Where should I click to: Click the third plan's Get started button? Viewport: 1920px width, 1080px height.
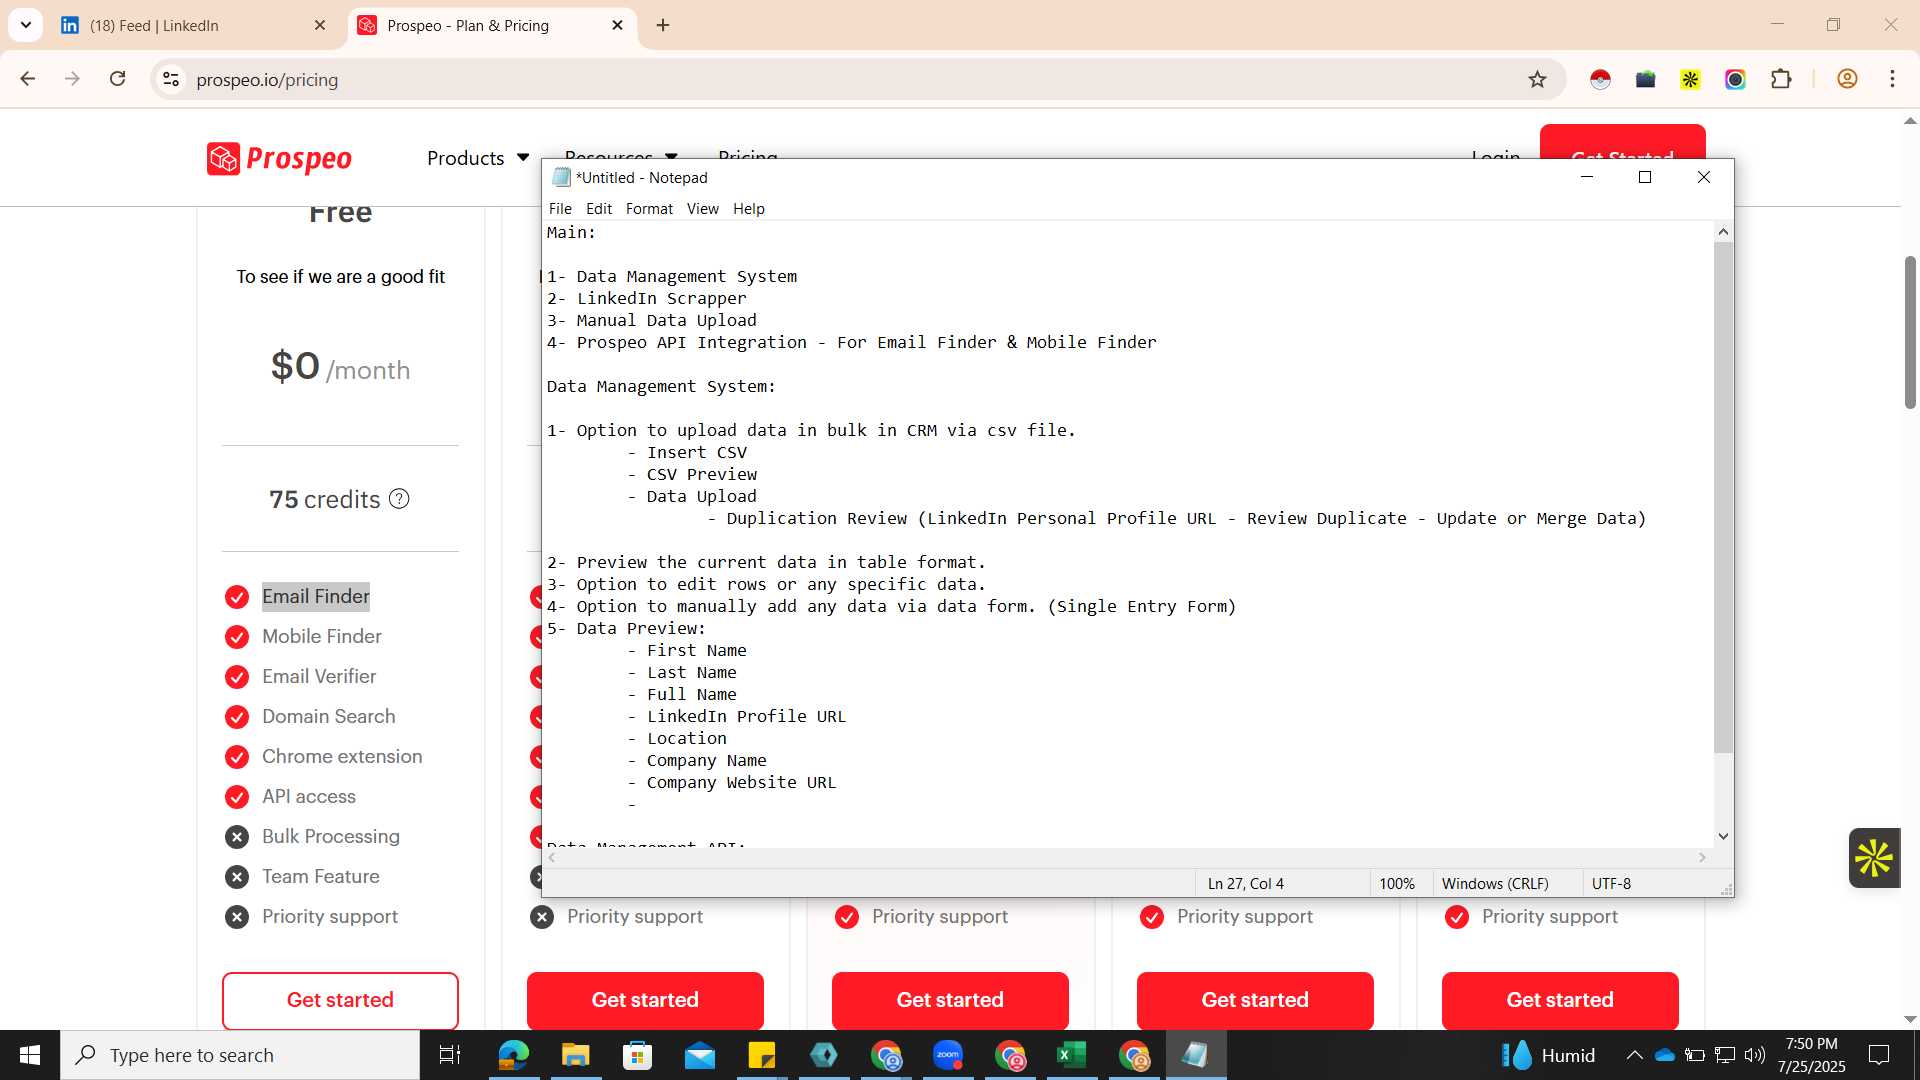click(950, 1000)
